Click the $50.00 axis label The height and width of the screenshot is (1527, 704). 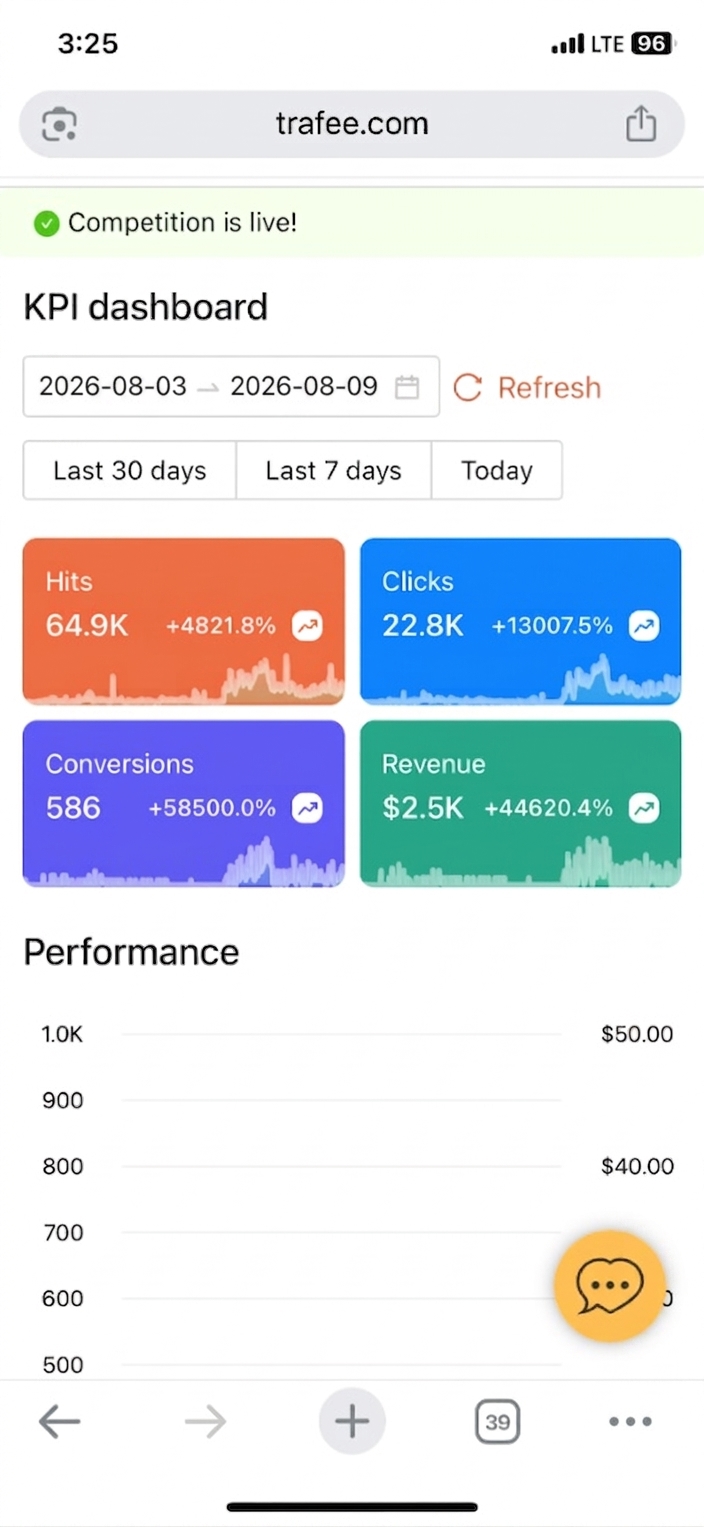[637, 1034]
